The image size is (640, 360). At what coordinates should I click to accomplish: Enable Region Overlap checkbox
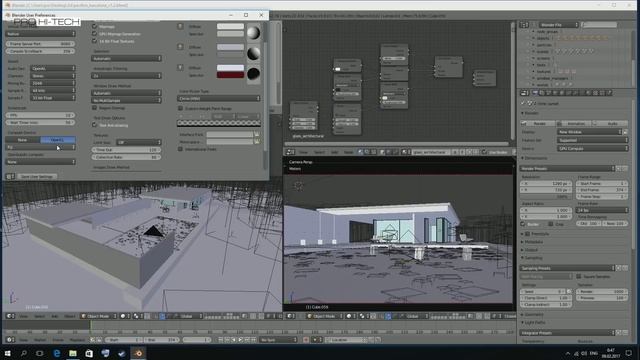[x=94, y=108]
